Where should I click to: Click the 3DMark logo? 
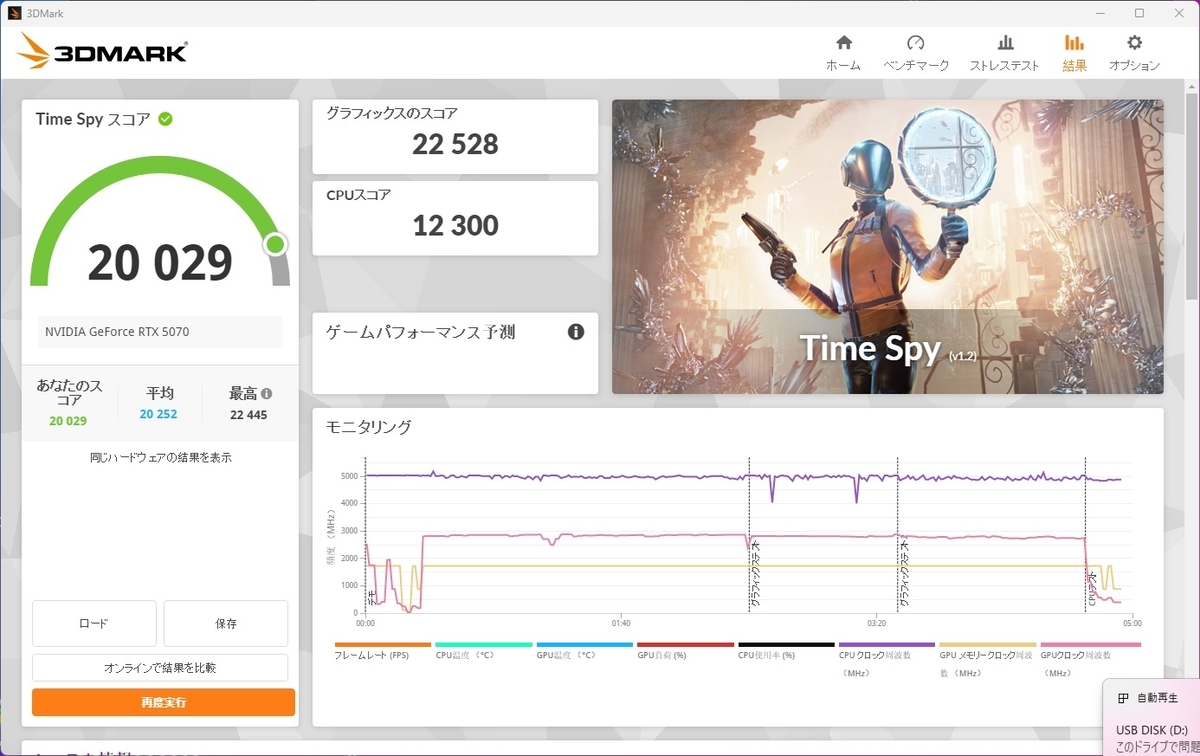[102, 52]
